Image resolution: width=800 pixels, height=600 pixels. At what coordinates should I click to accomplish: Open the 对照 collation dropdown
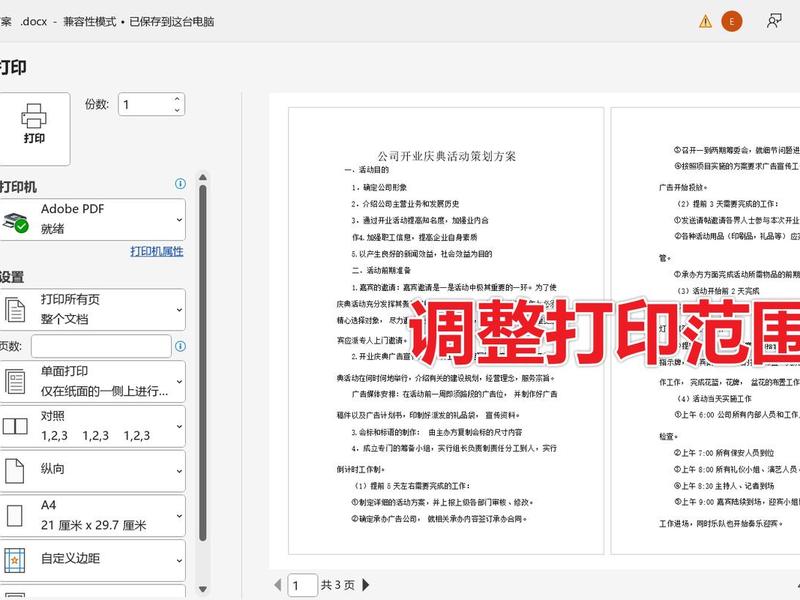click(x=92, y=426)
